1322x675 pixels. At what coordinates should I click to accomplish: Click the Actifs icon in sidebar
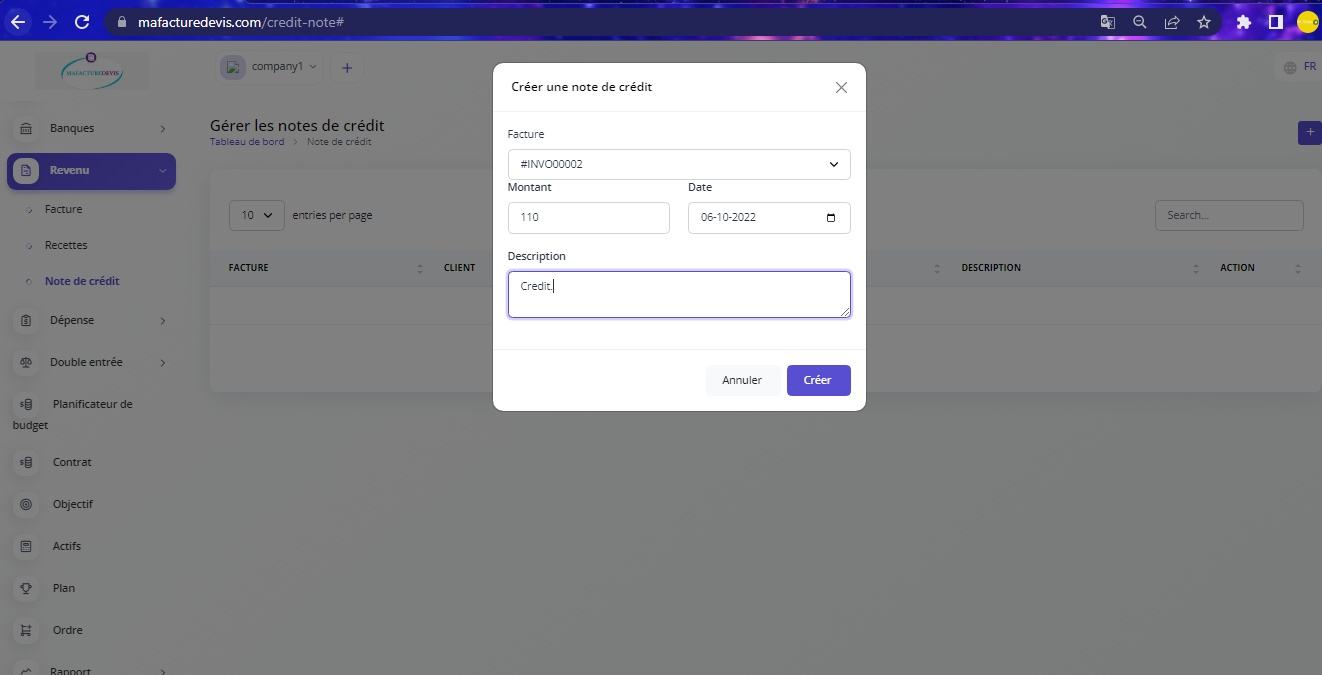[26, 546]
